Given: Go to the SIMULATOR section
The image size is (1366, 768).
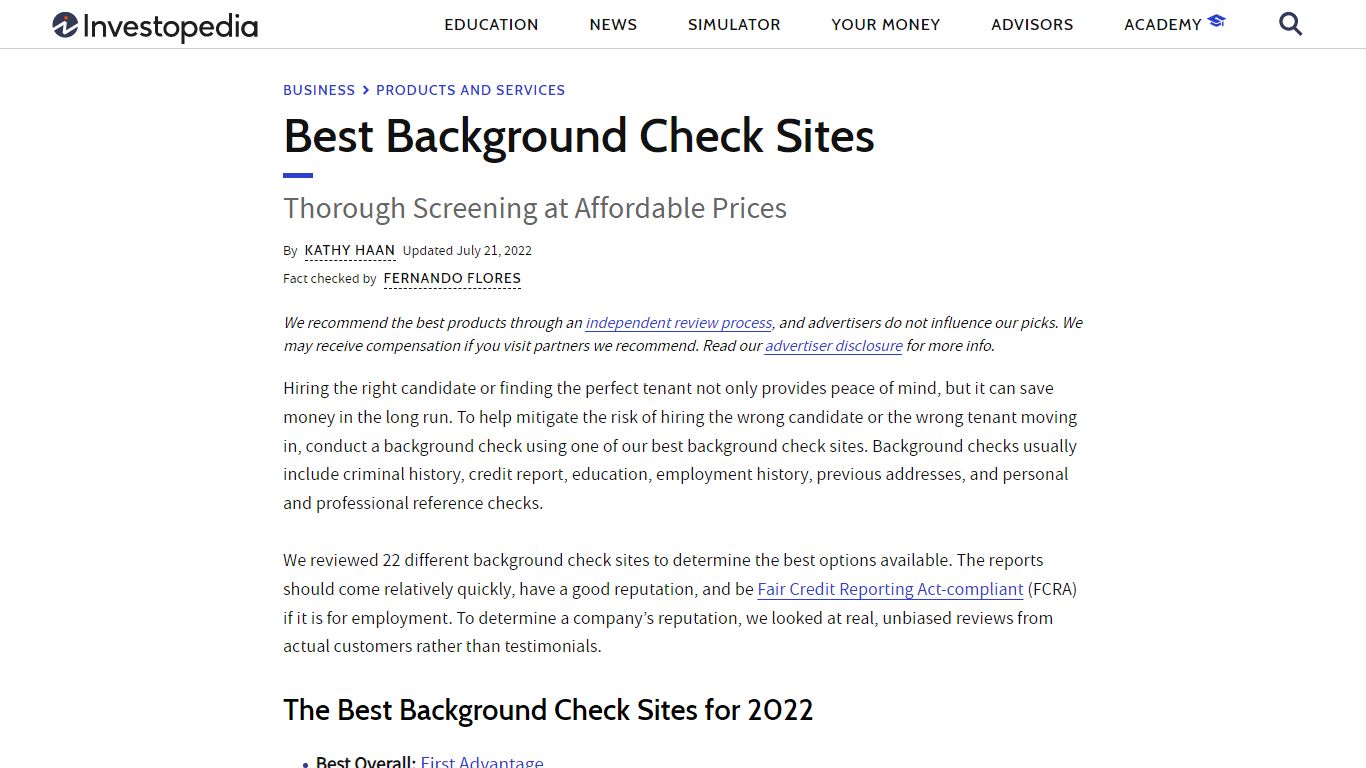Looking at the screenshot, I should [734, 25].
